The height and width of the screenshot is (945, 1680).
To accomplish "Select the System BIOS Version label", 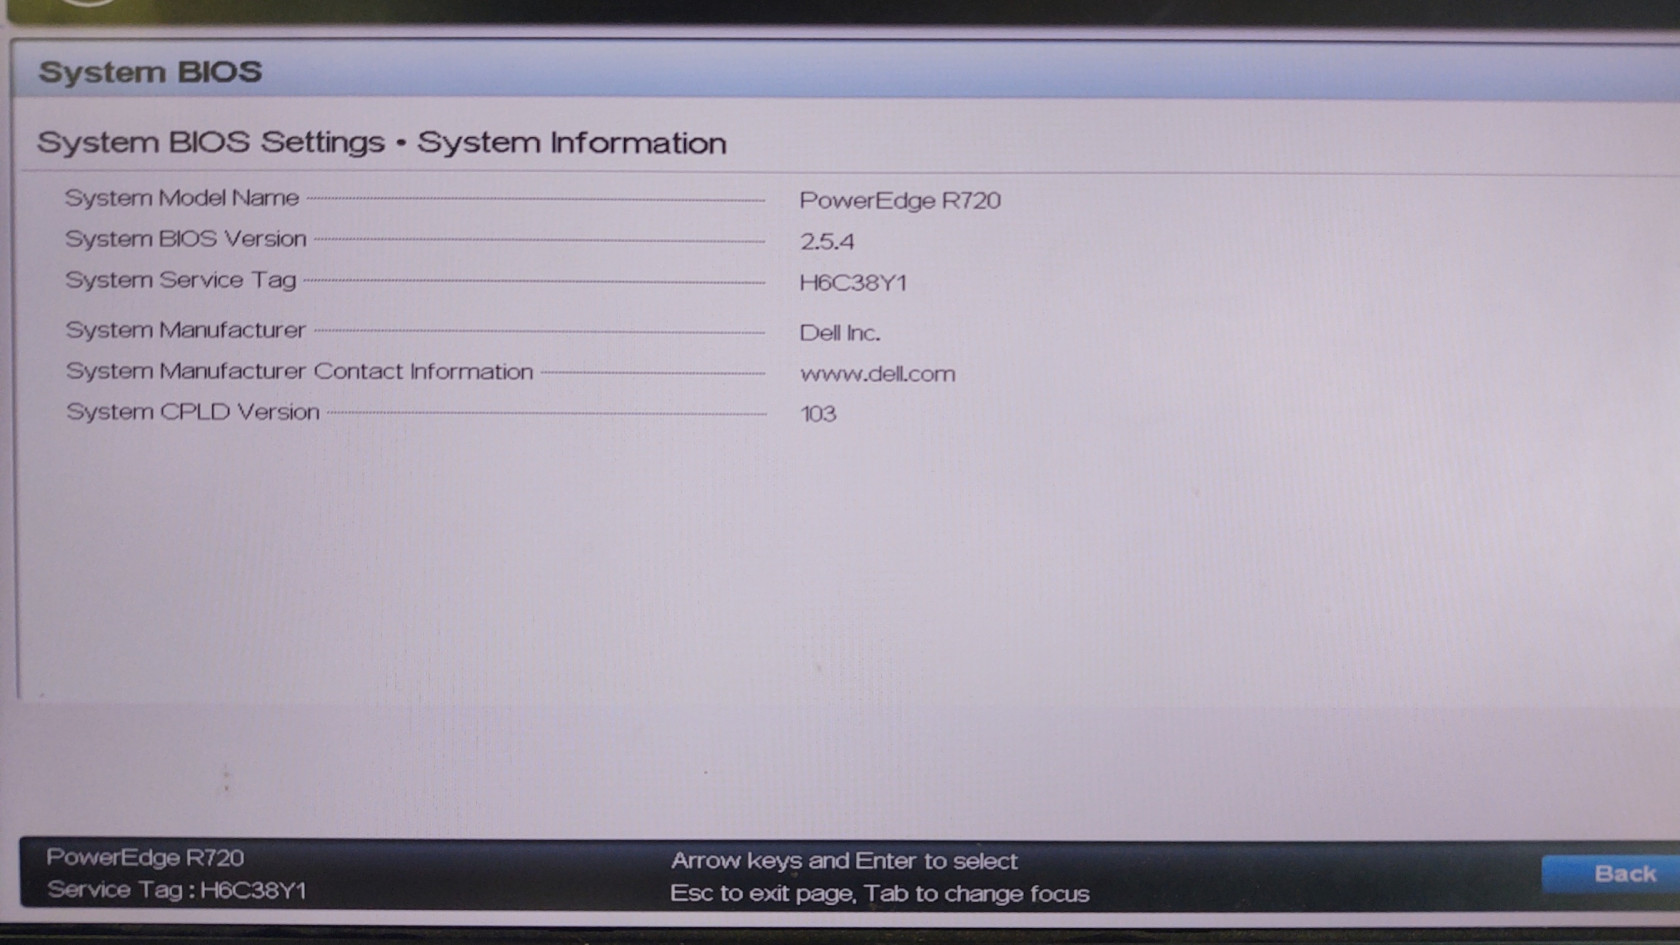I will 186,239.
